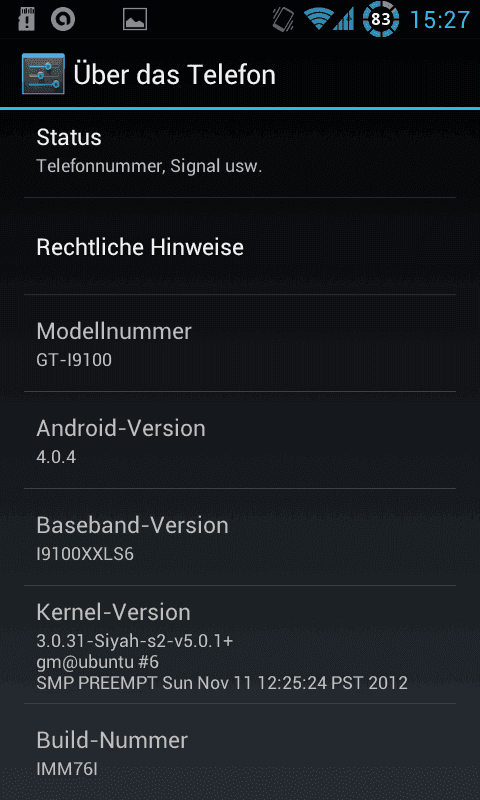Tap the Android-Version entry
The width and height of the screenshot is (480, 800).
[x=240, y=440]
